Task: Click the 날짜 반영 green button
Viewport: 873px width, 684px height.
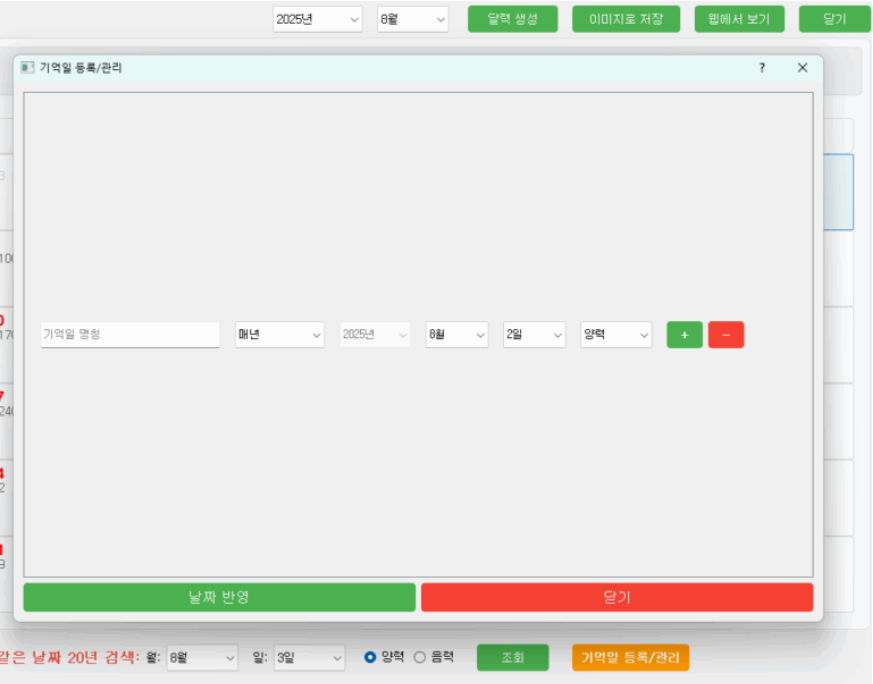Action: pos(219,597)
